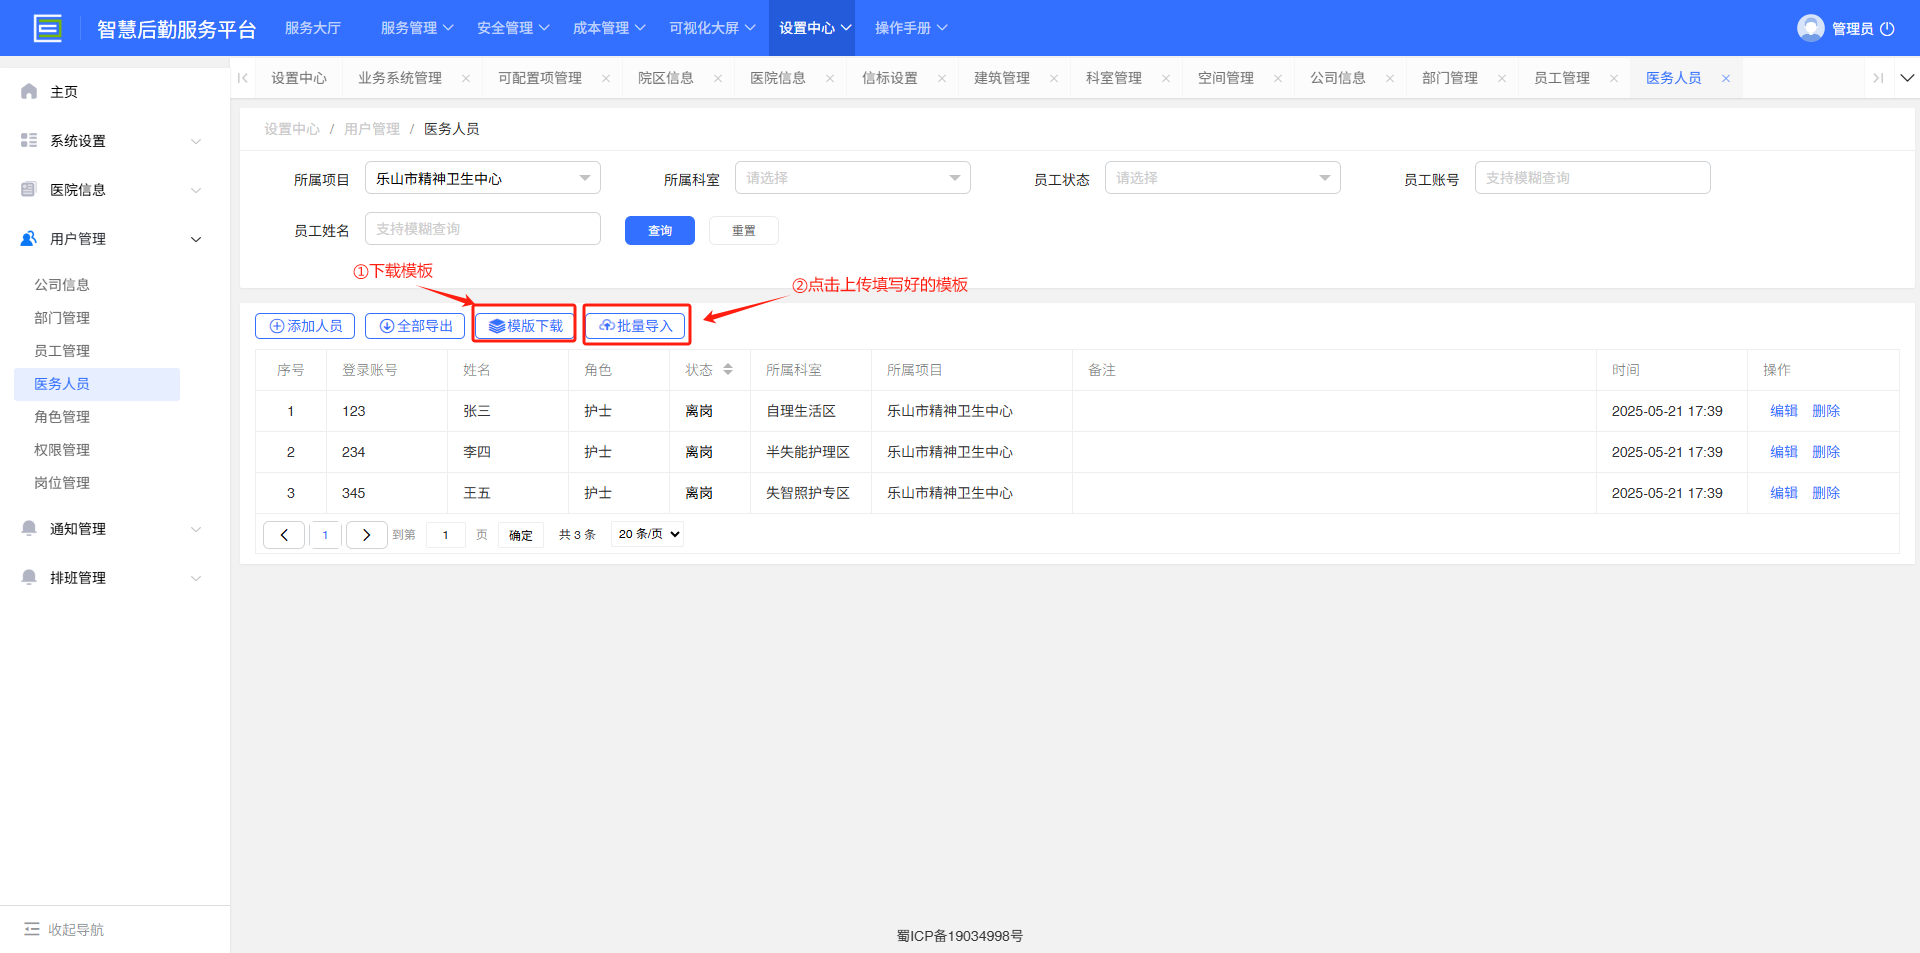Delete the 李四 row
This screenshot has height=953, width=1920.
tap(1826, 452)
